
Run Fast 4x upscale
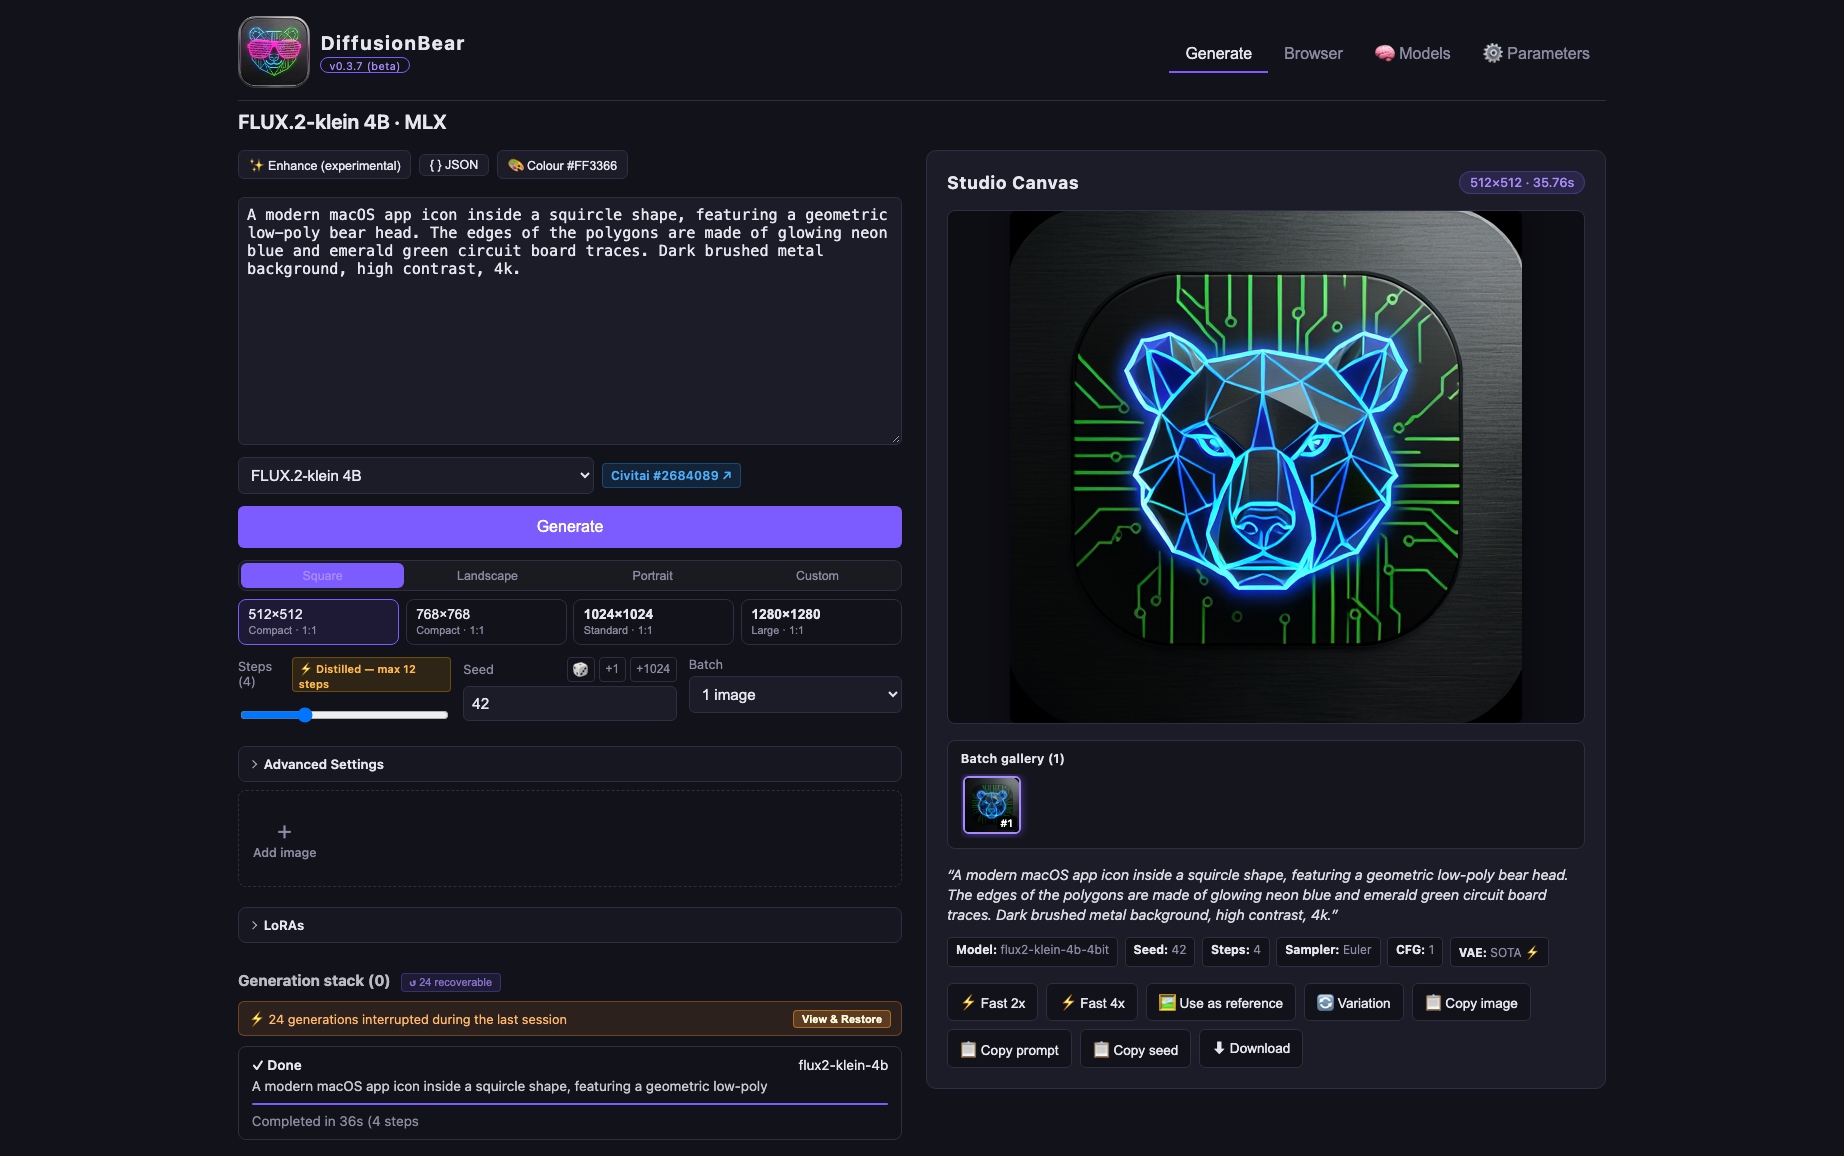pos(1092,1003)
